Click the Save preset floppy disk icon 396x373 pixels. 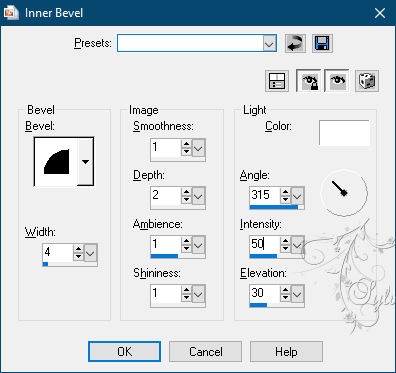coord(322,43)
